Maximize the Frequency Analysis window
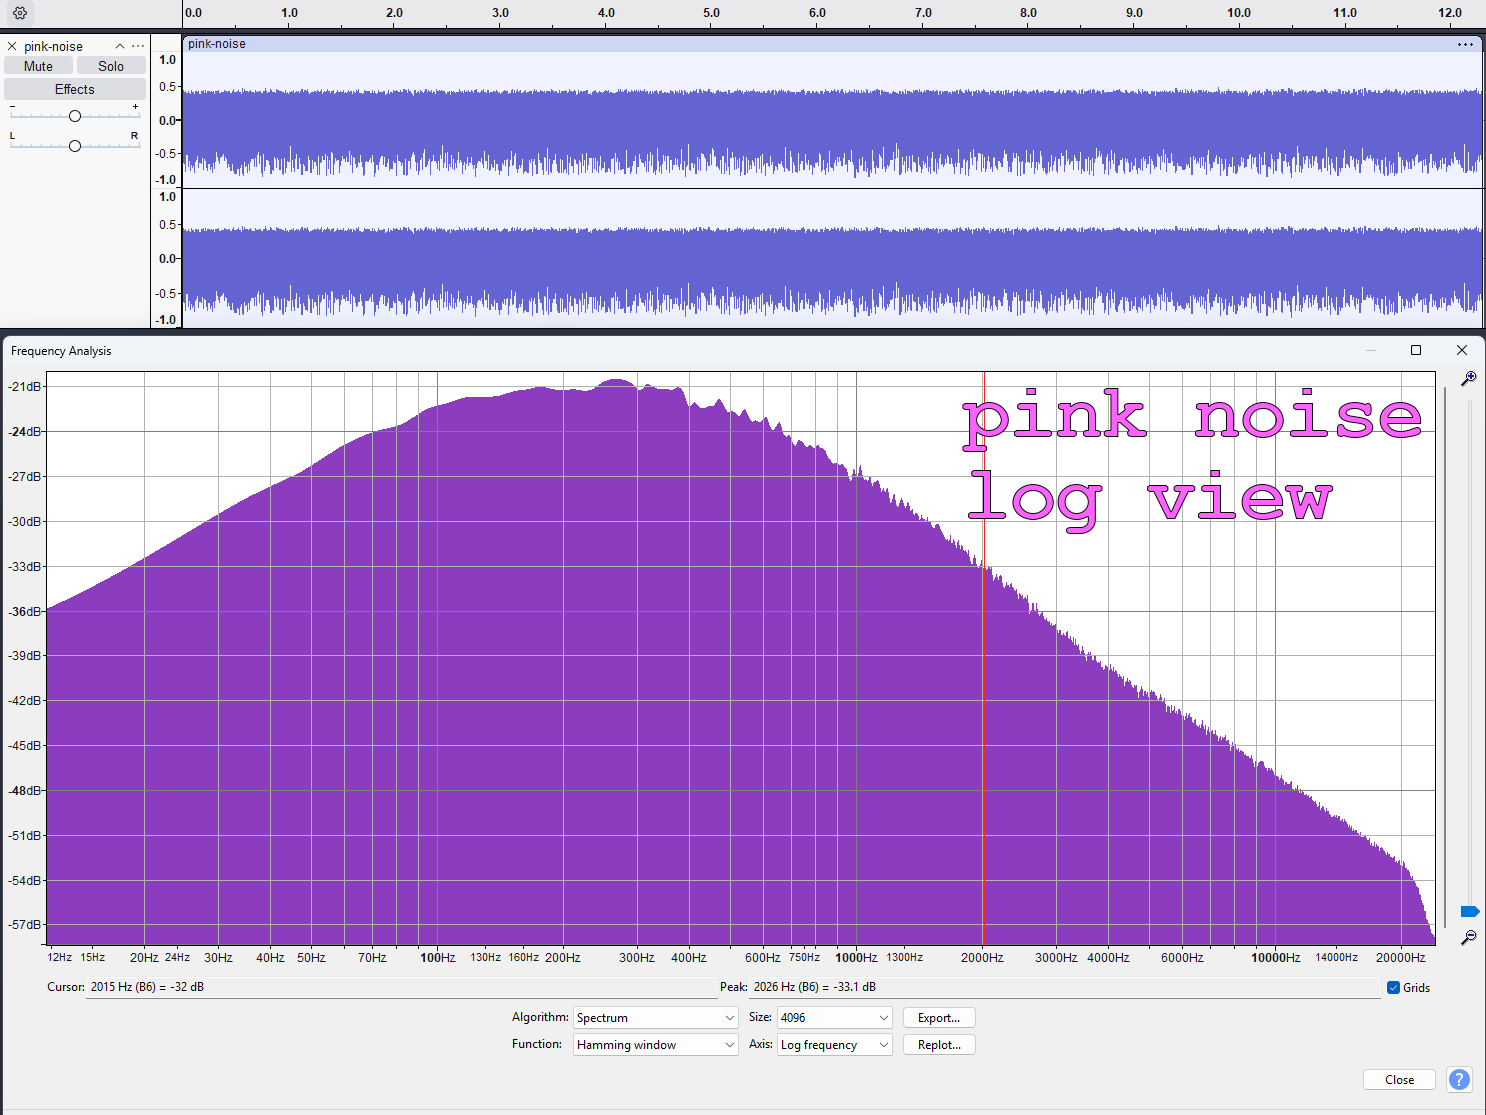This screenshot has width=1486, height=1115. (1415, 350)
